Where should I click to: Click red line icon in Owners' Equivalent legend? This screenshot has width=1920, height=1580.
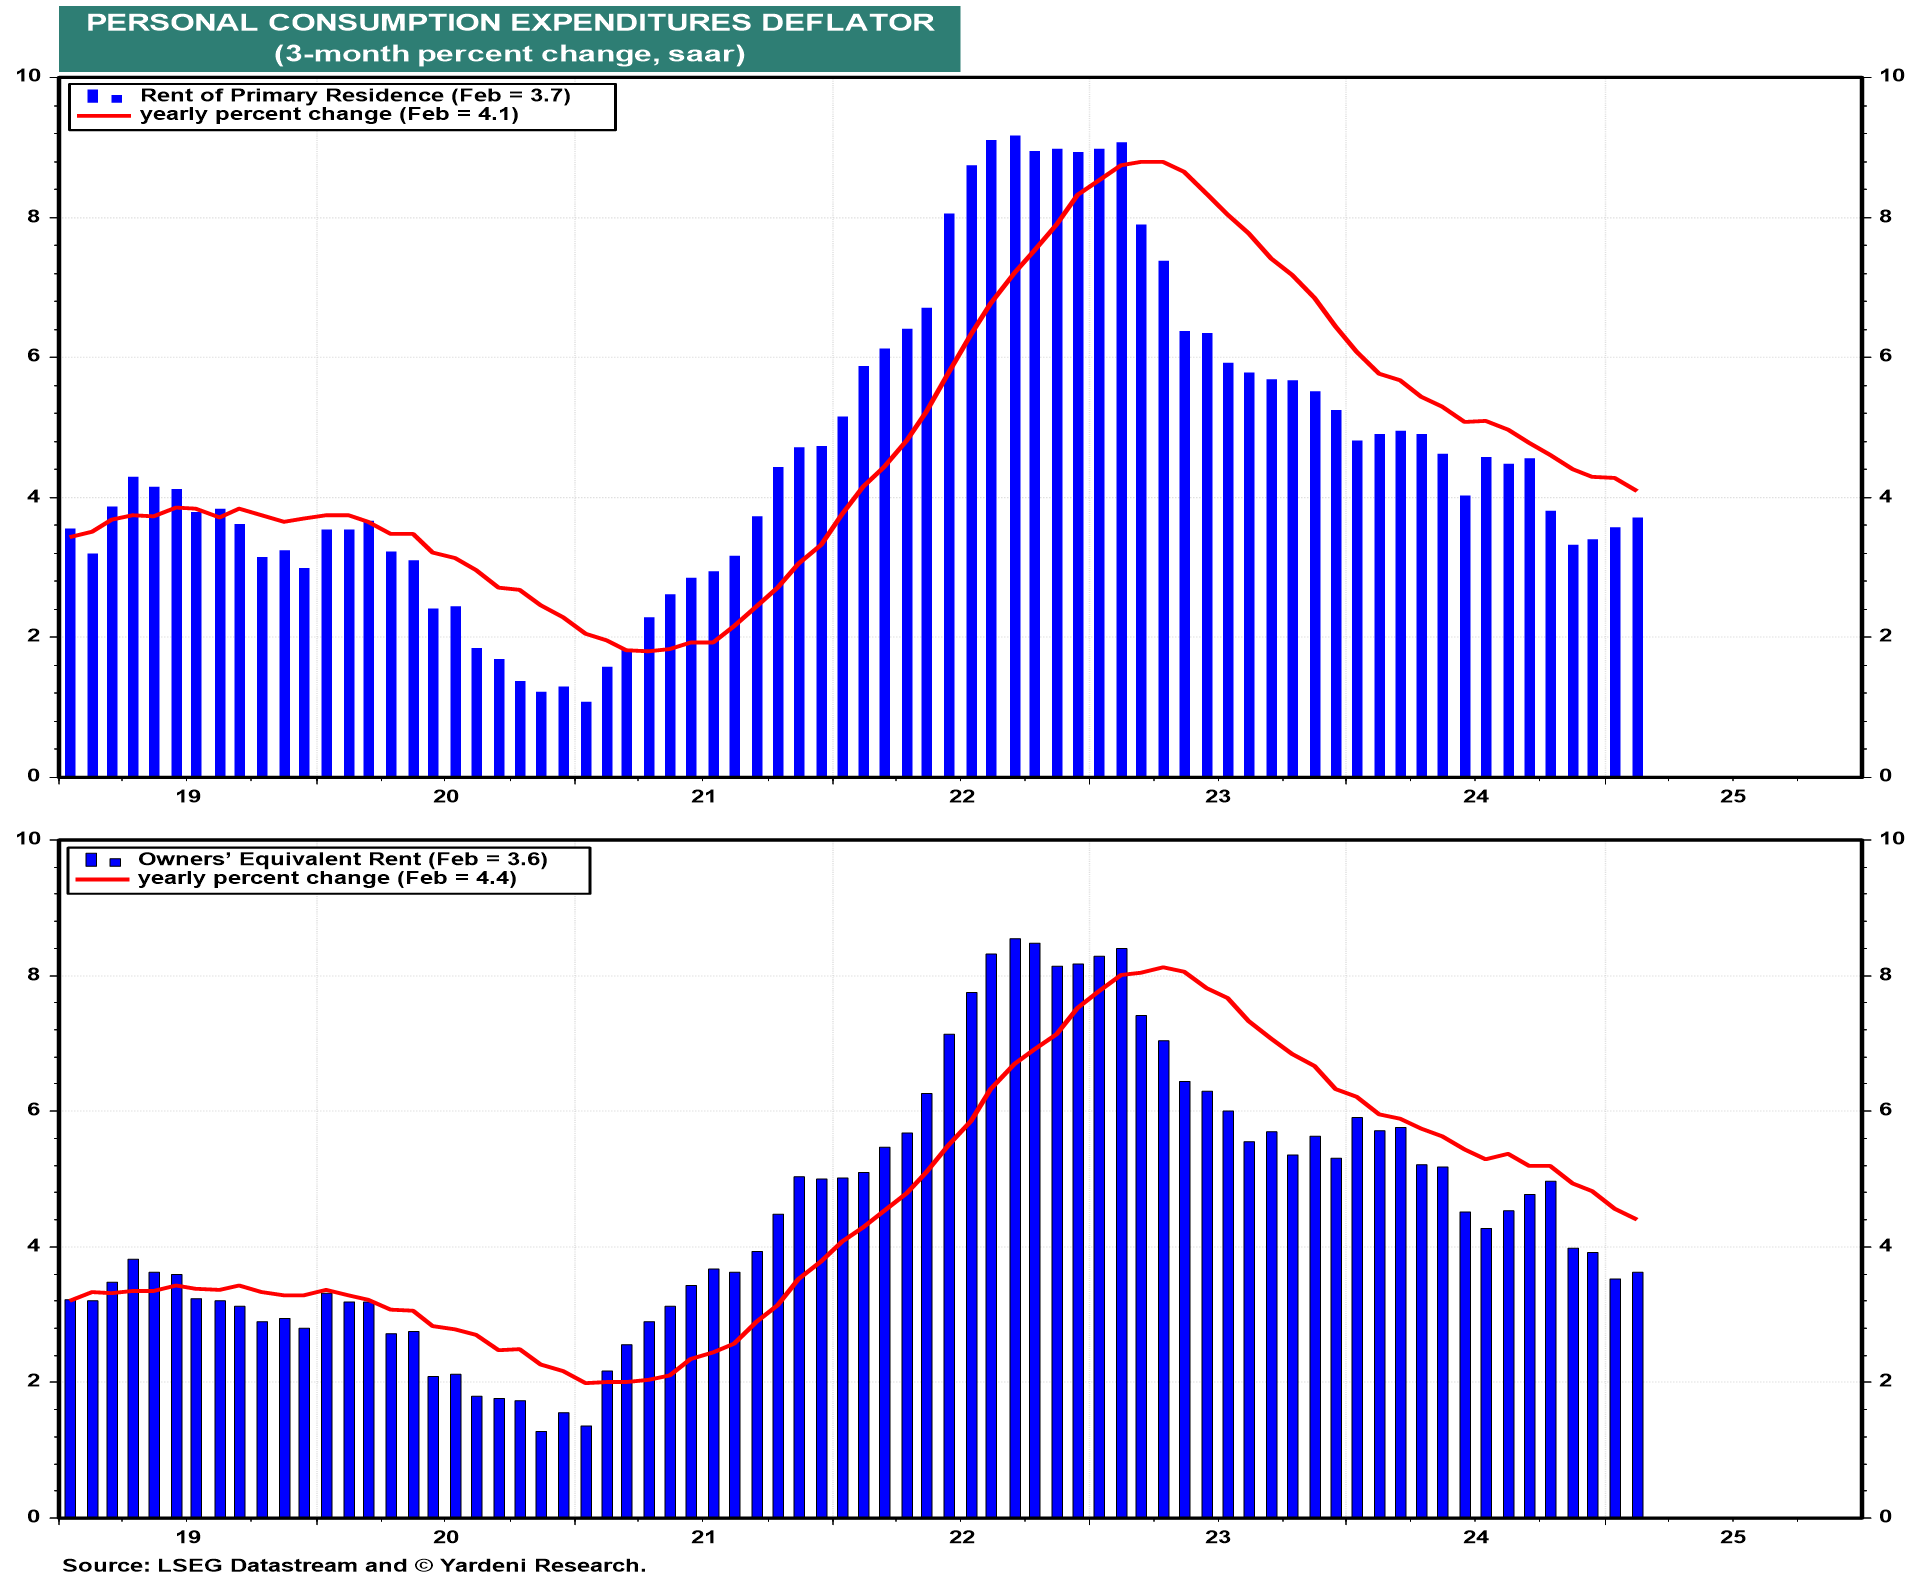[x=102, y=879]
